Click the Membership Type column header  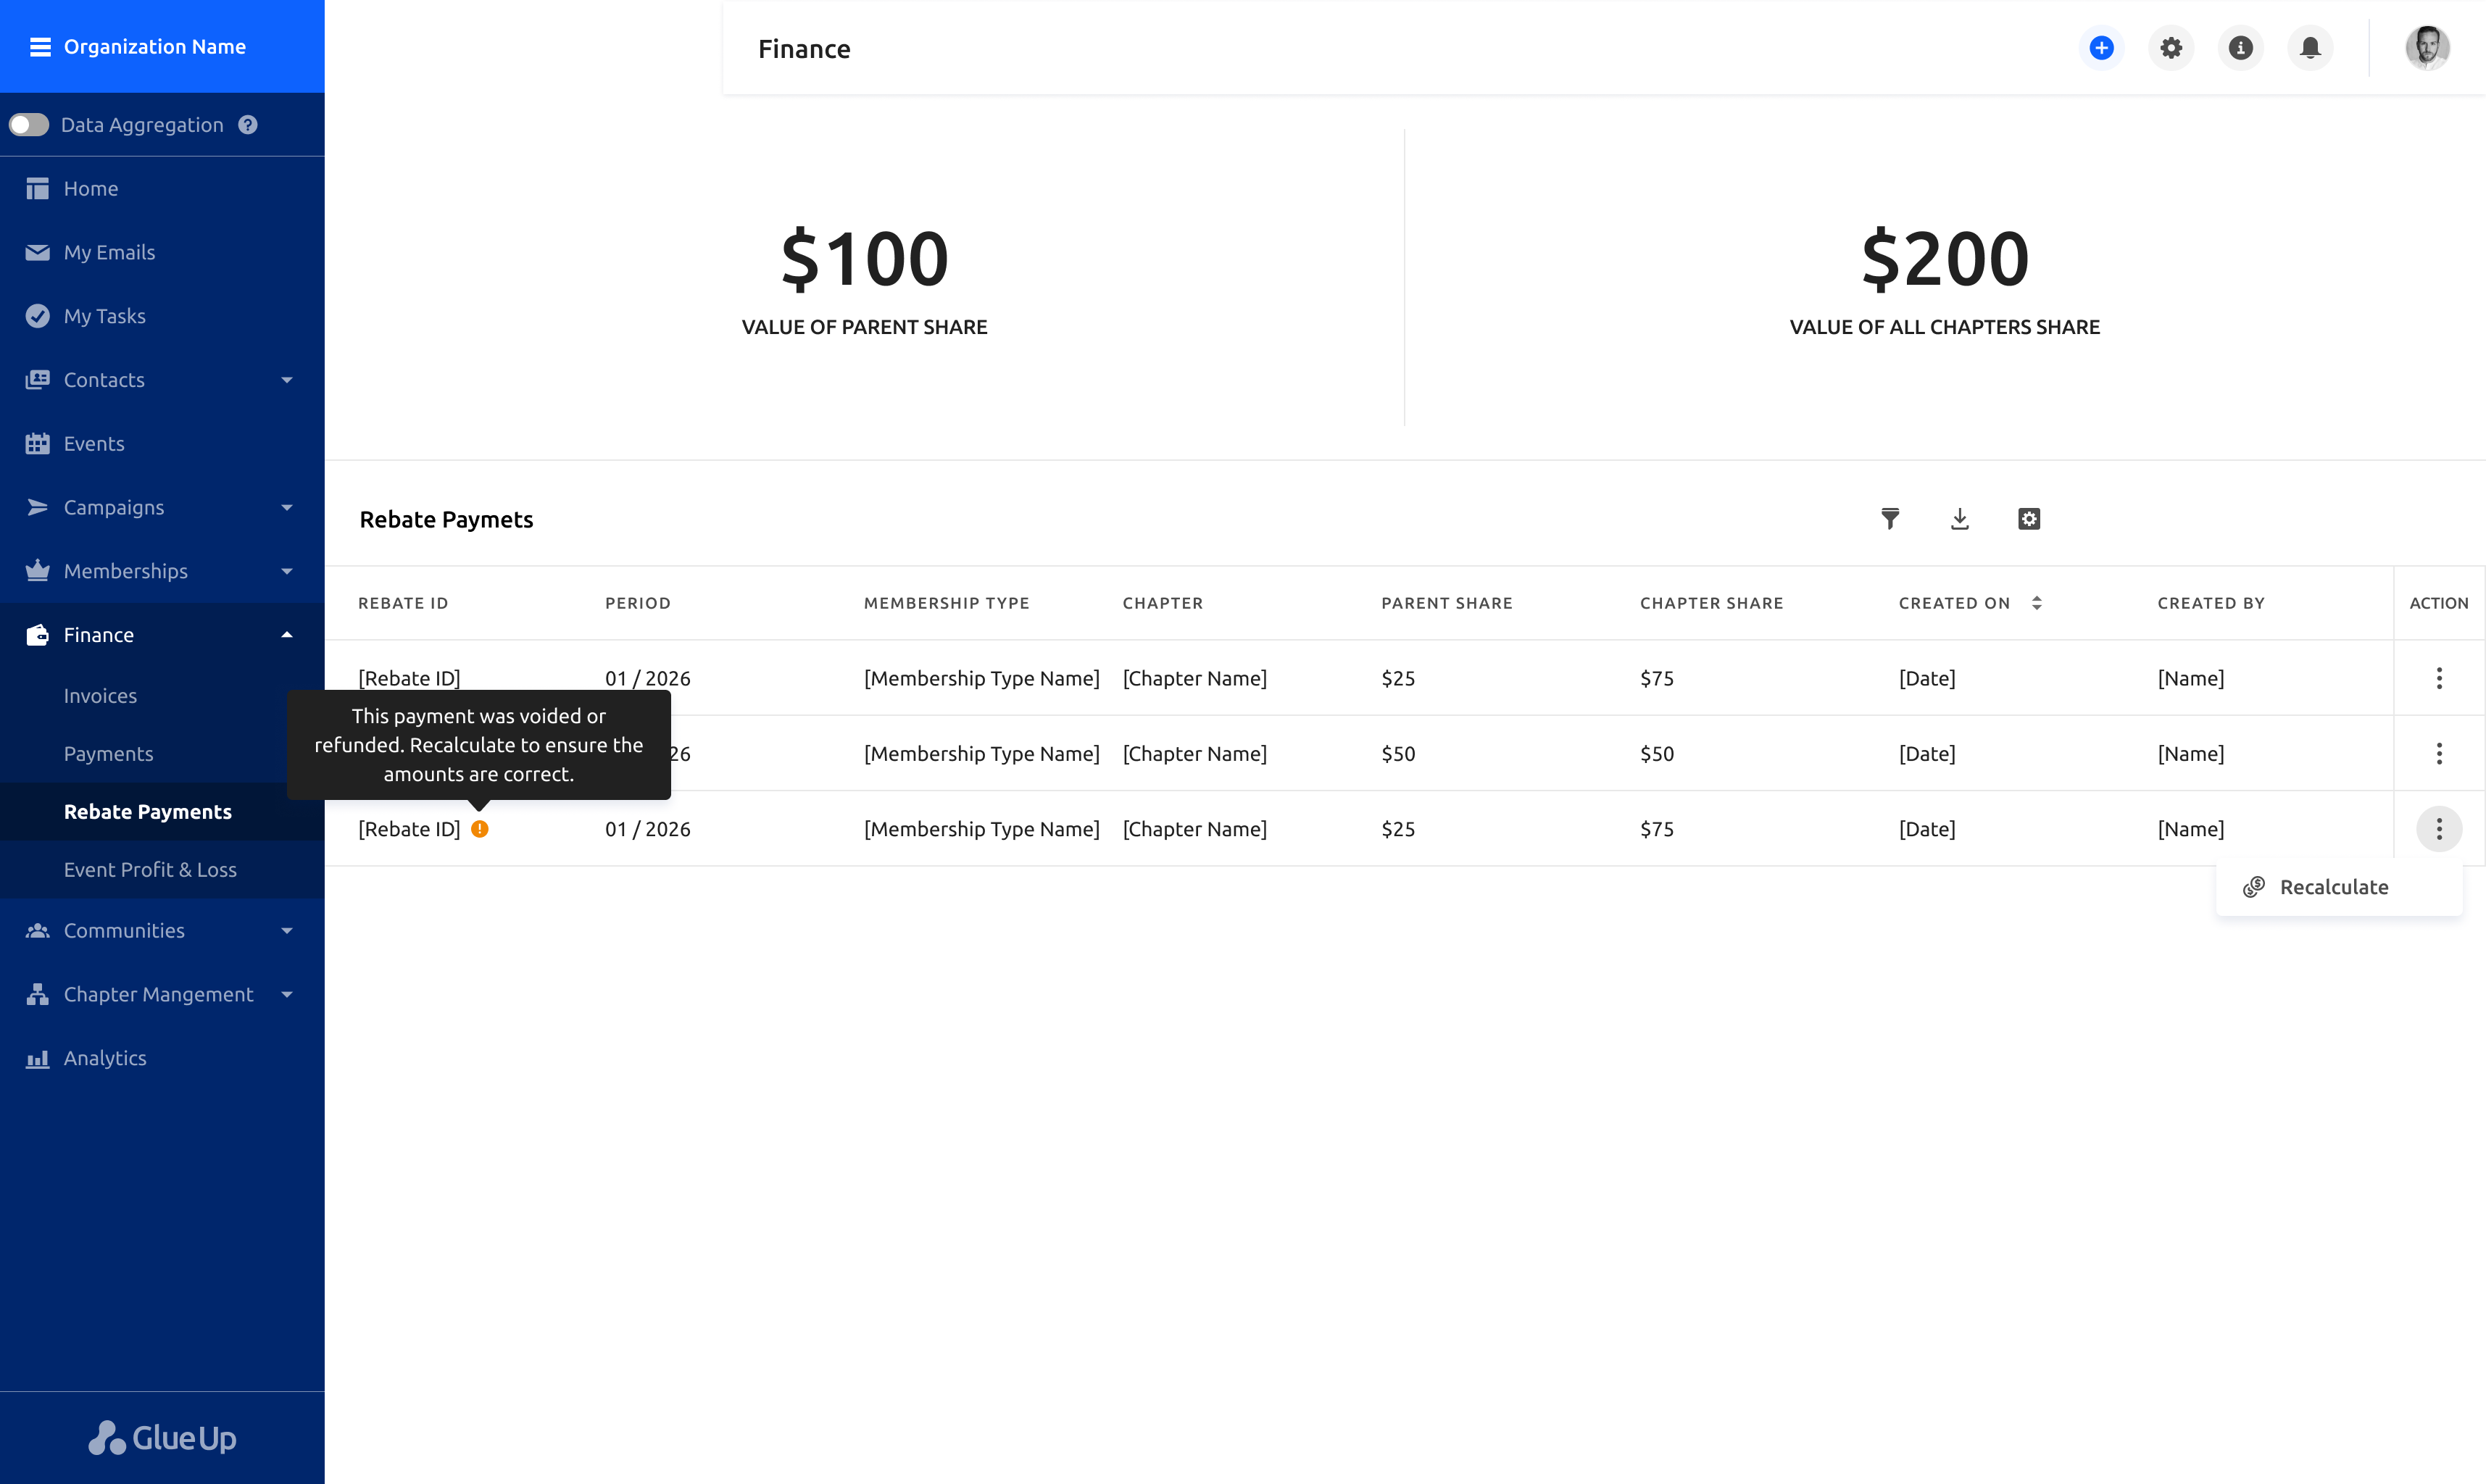[946, 603]
